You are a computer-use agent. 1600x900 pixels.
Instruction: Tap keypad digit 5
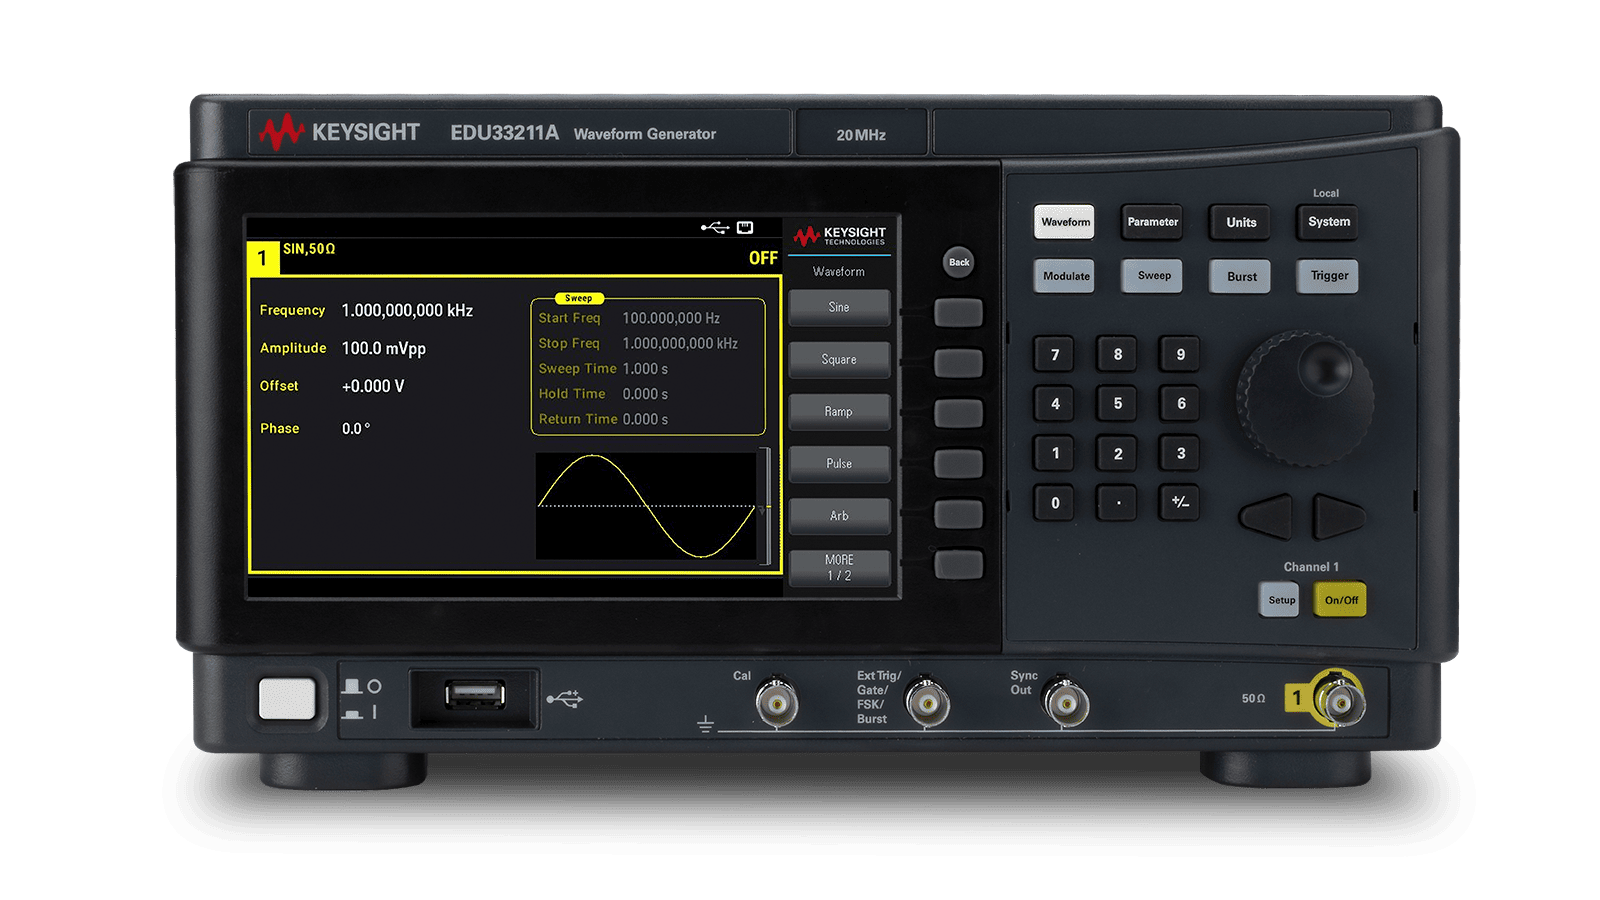click(x=1117, y=404)
